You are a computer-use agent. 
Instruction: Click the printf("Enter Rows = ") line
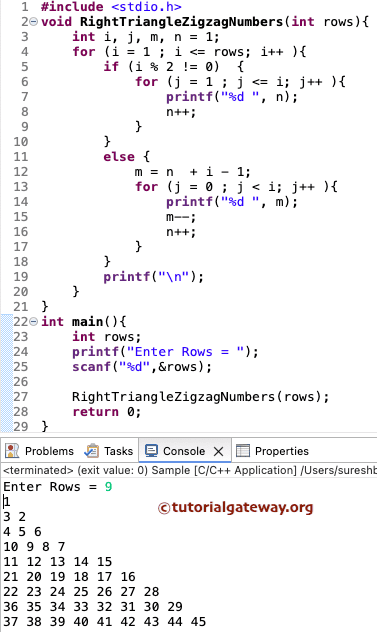click(165, 352)
